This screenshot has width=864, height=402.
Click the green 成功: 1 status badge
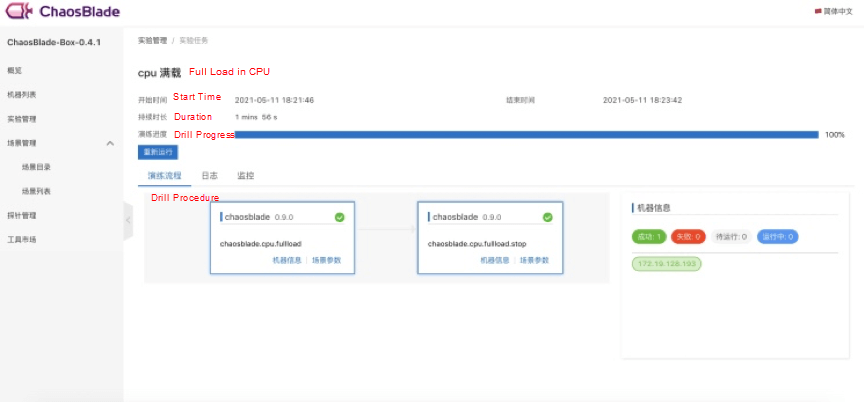[648, 237]
